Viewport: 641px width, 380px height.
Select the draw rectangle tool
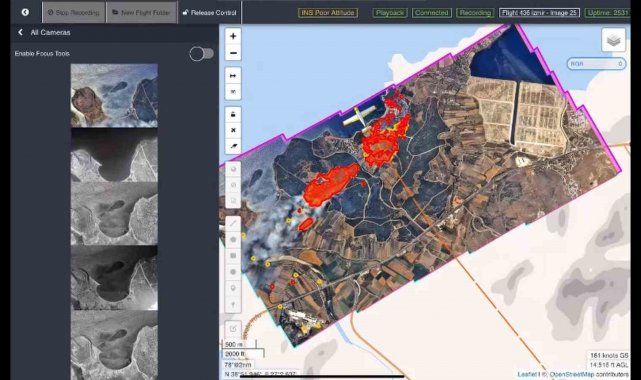(x=233, y=255)
